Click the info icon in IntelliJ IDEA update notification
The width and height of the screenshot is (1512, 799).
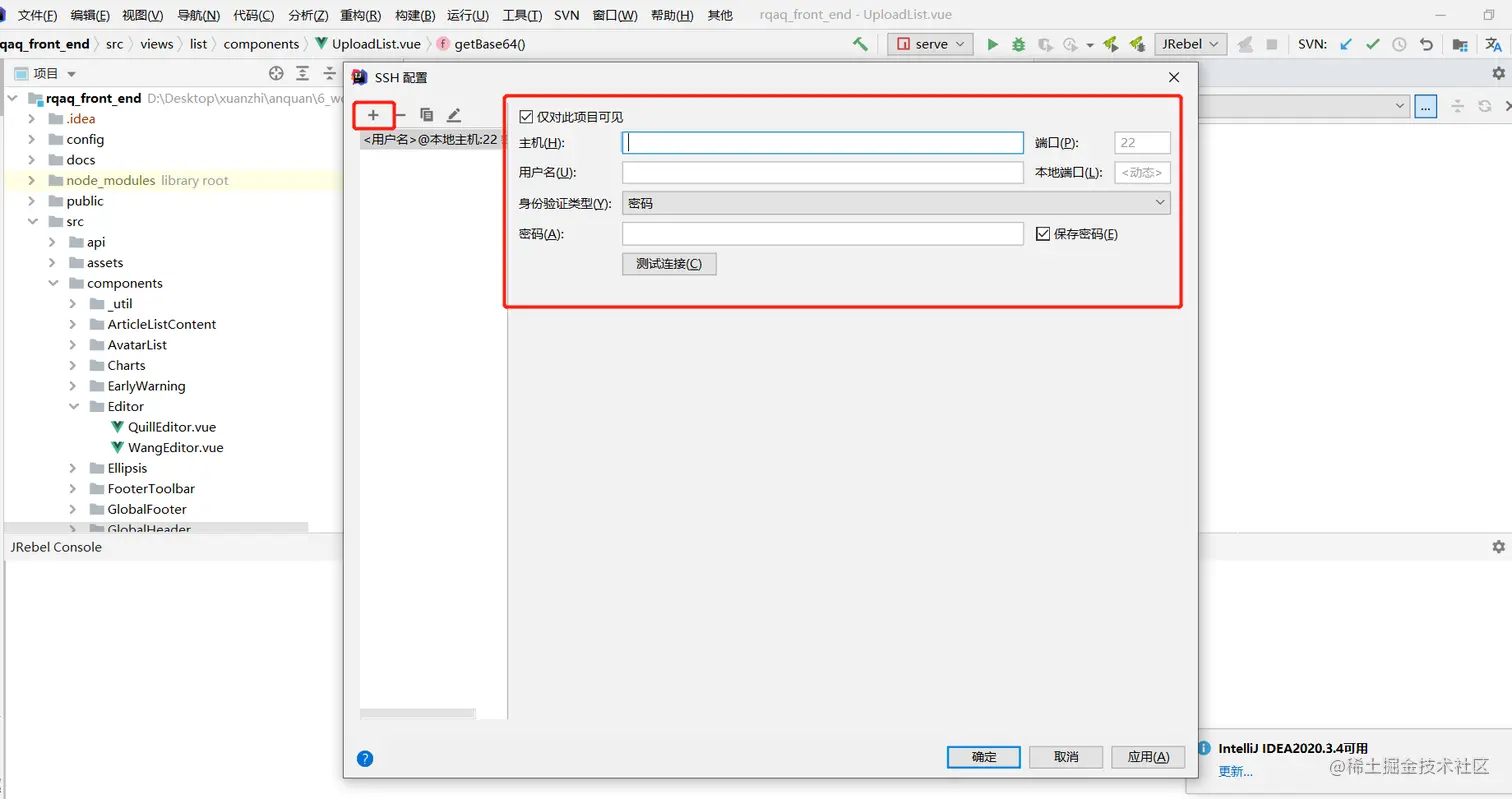(x=1204, y=748)
